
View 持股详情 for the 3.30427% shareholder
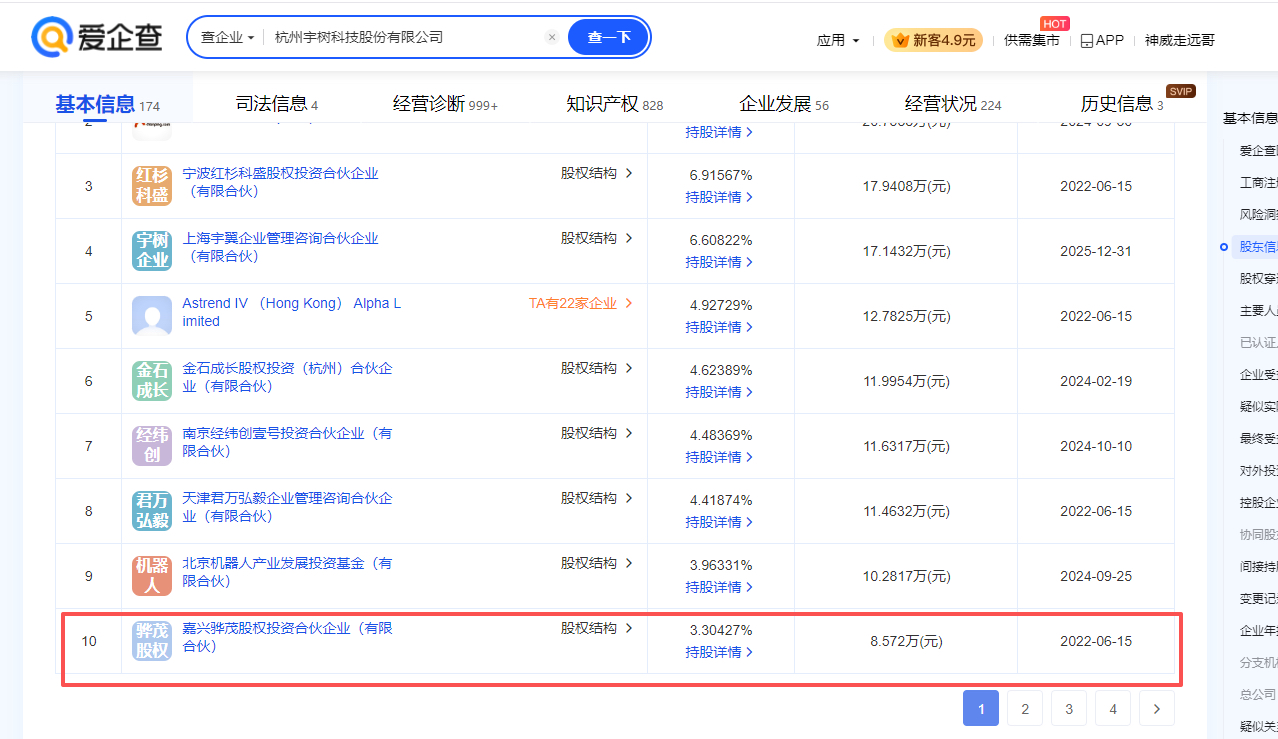pos(719,652)
